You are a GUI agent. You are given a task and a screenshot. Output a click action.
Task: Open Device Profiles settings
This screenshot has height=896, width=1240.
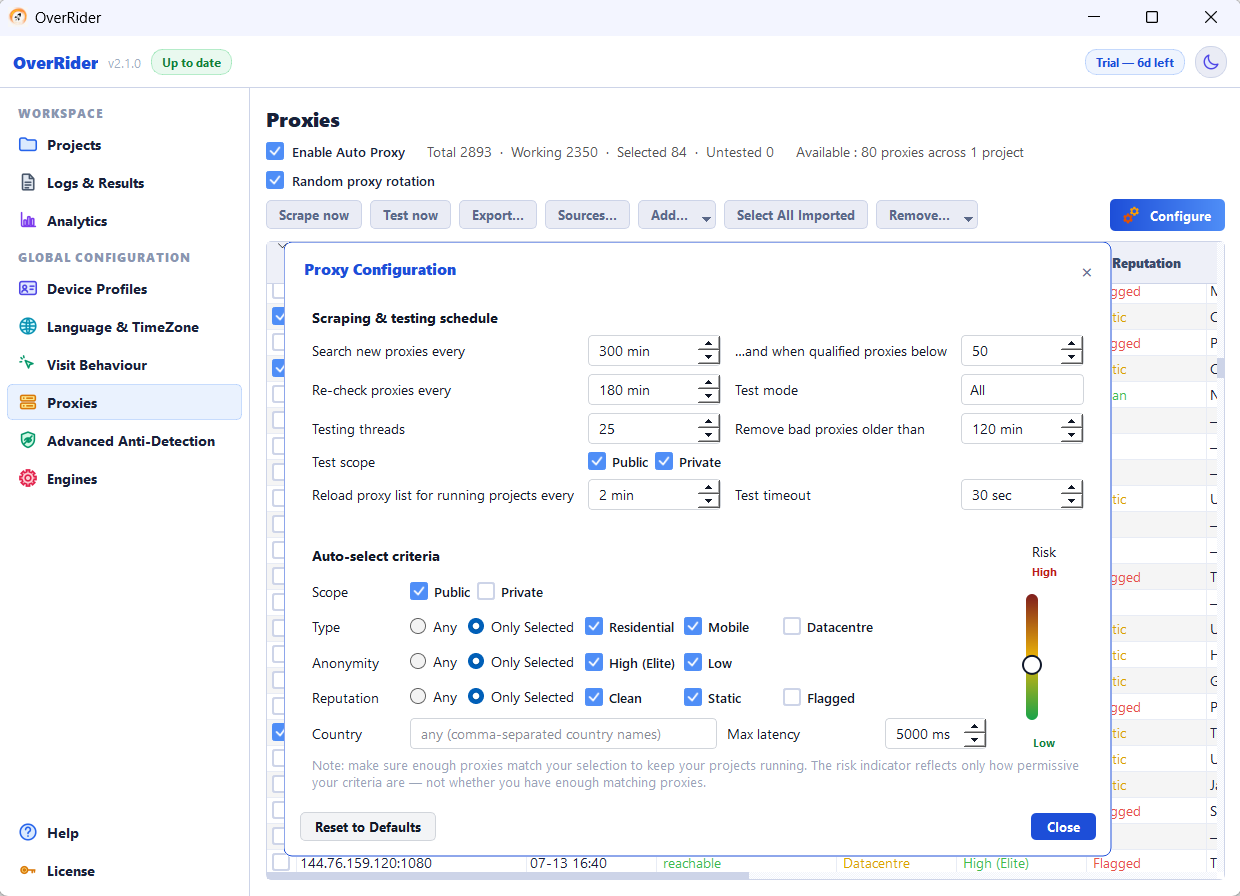point(124,289)
